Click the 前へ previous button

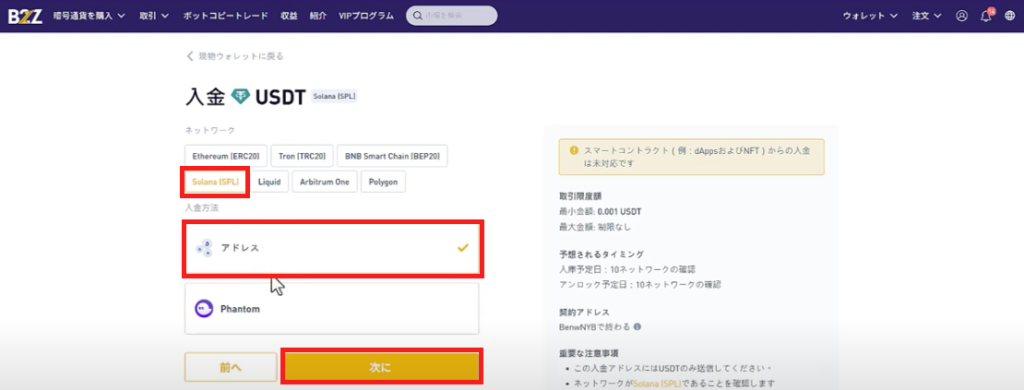231,368
